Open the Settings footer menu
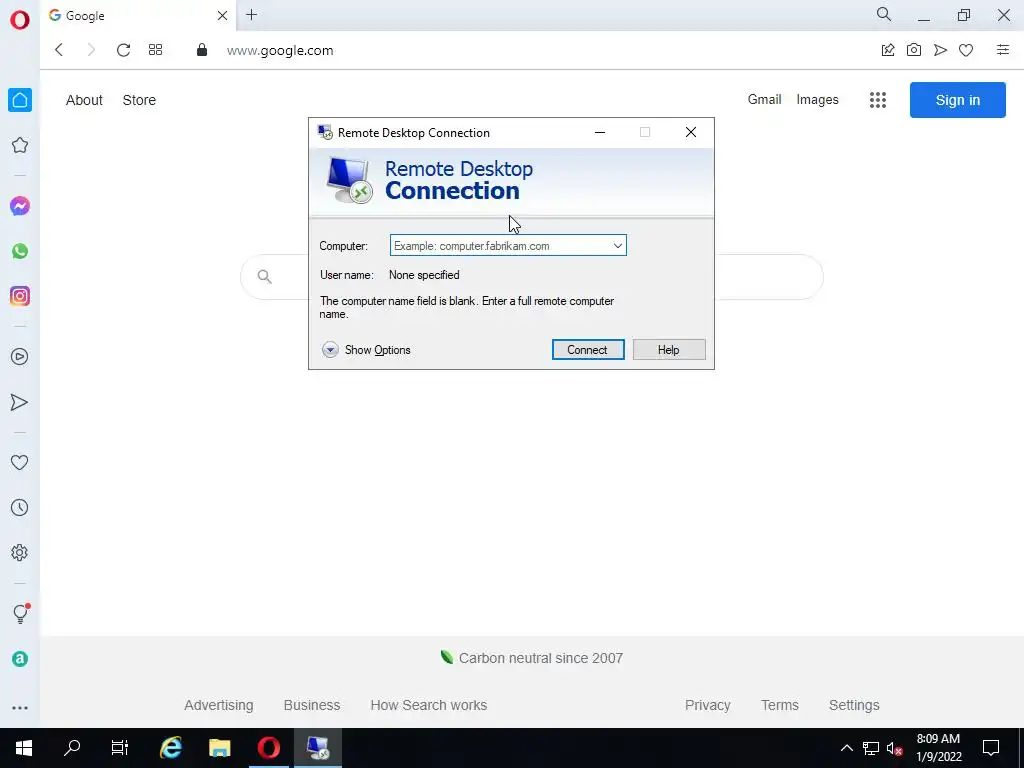 854,705
